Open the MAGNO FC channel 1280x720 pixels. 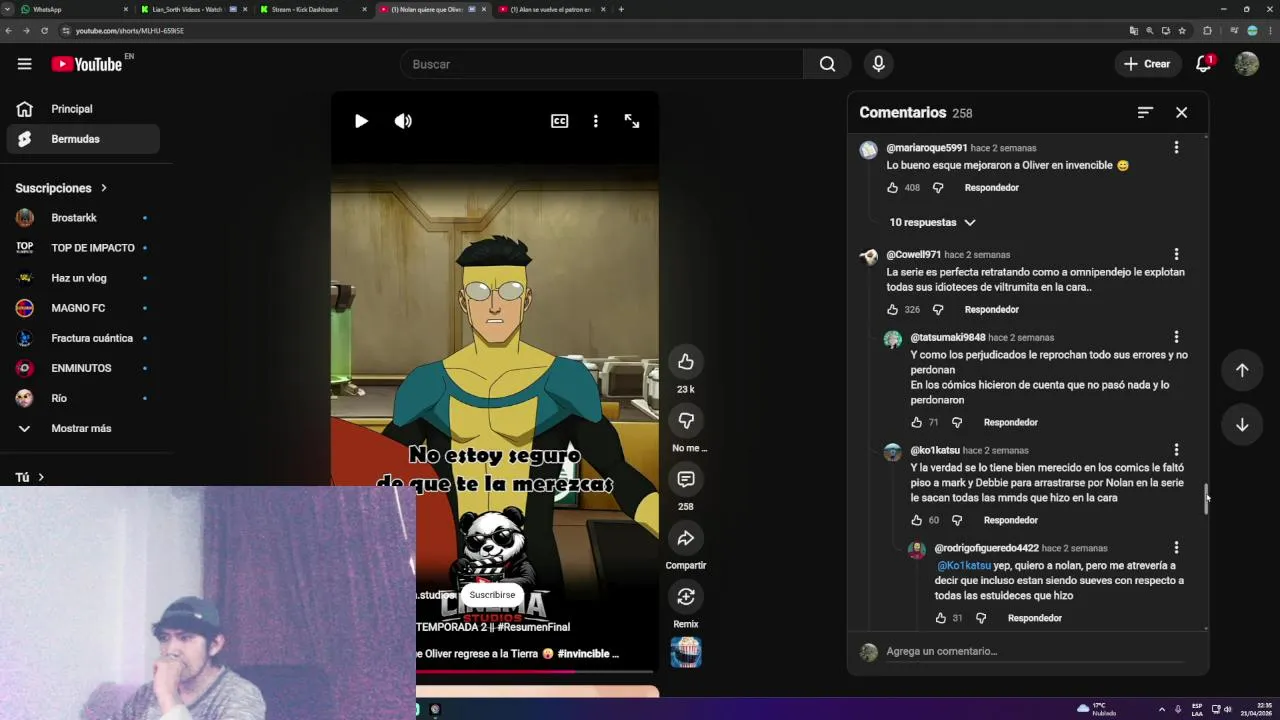tap(84, 308)
